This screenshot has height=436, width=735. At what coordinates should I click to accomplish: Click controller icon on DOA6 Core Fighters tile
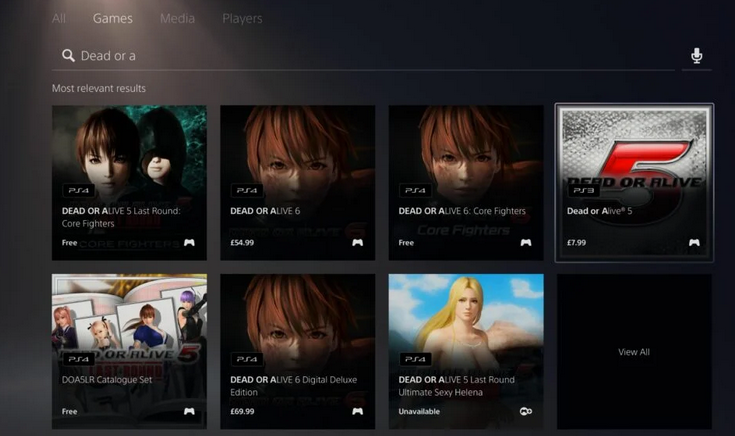[526, 243]
